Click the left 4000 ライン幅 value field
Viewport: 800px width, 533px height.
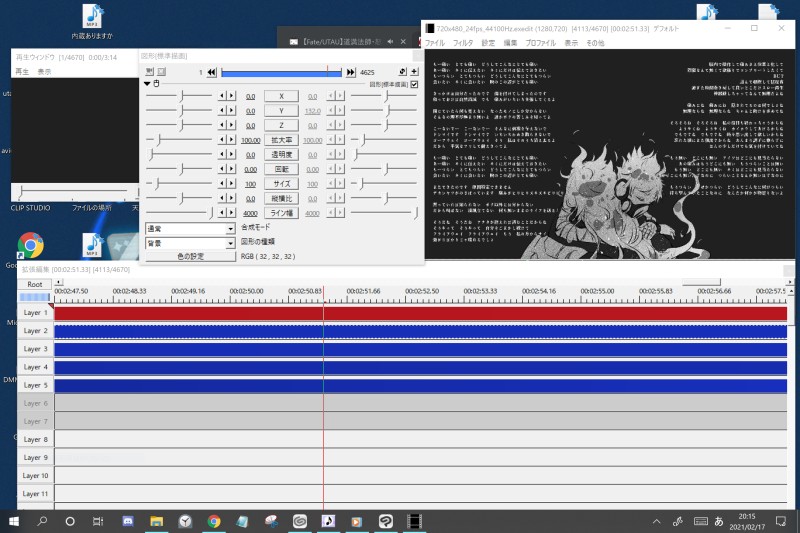pyautogui.click(x=250, y=213)
